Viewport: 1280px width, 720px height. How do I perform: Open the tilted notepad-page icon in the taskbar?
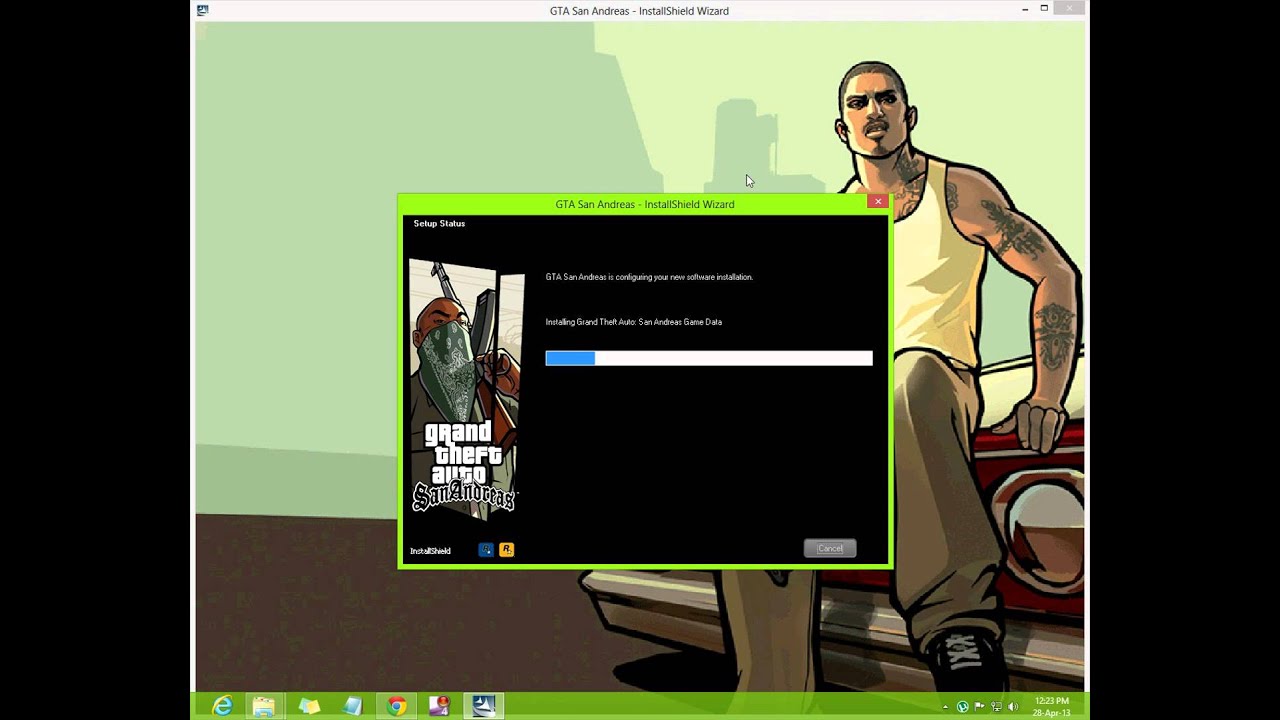[x=352, y=706]
